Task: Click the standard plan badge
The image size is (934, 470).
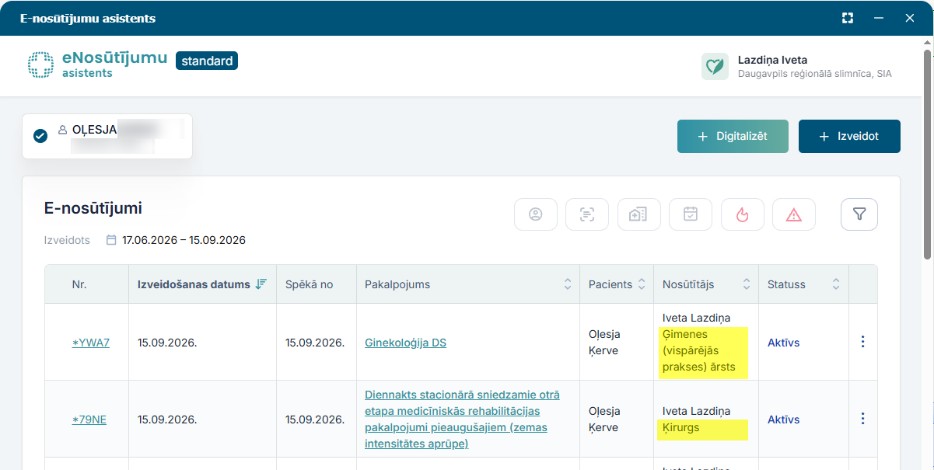Action: tap(207, 61)
